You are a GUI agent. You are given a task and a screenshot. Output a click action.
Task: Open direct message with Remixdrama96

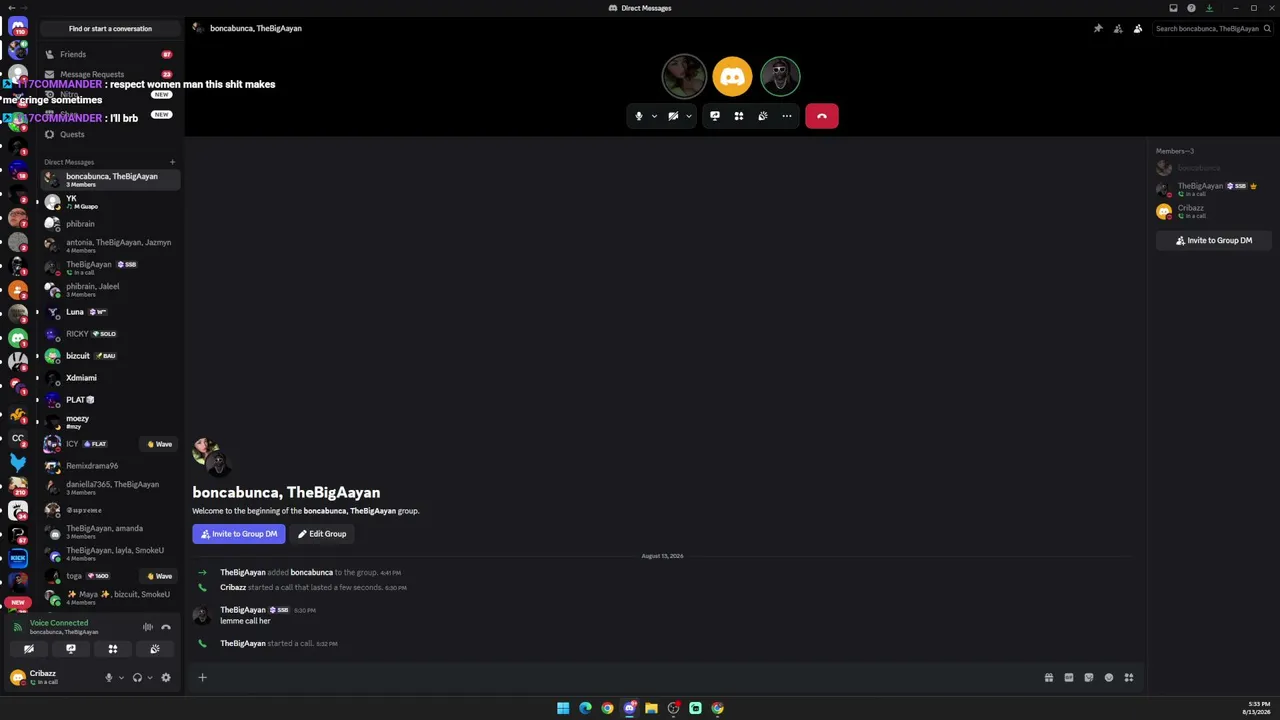pos(110,466)
